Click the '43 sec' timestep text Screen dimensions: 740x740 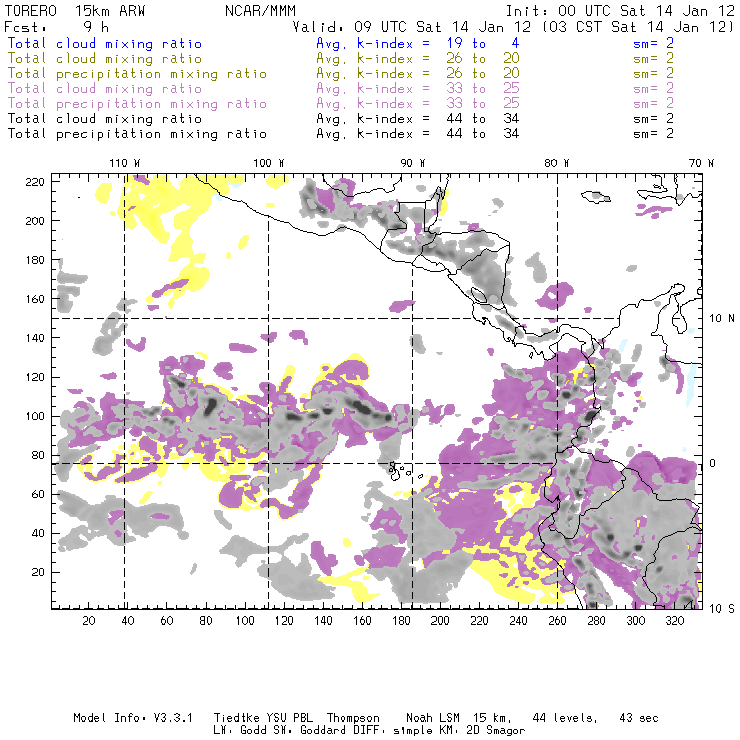click(639, 718)
